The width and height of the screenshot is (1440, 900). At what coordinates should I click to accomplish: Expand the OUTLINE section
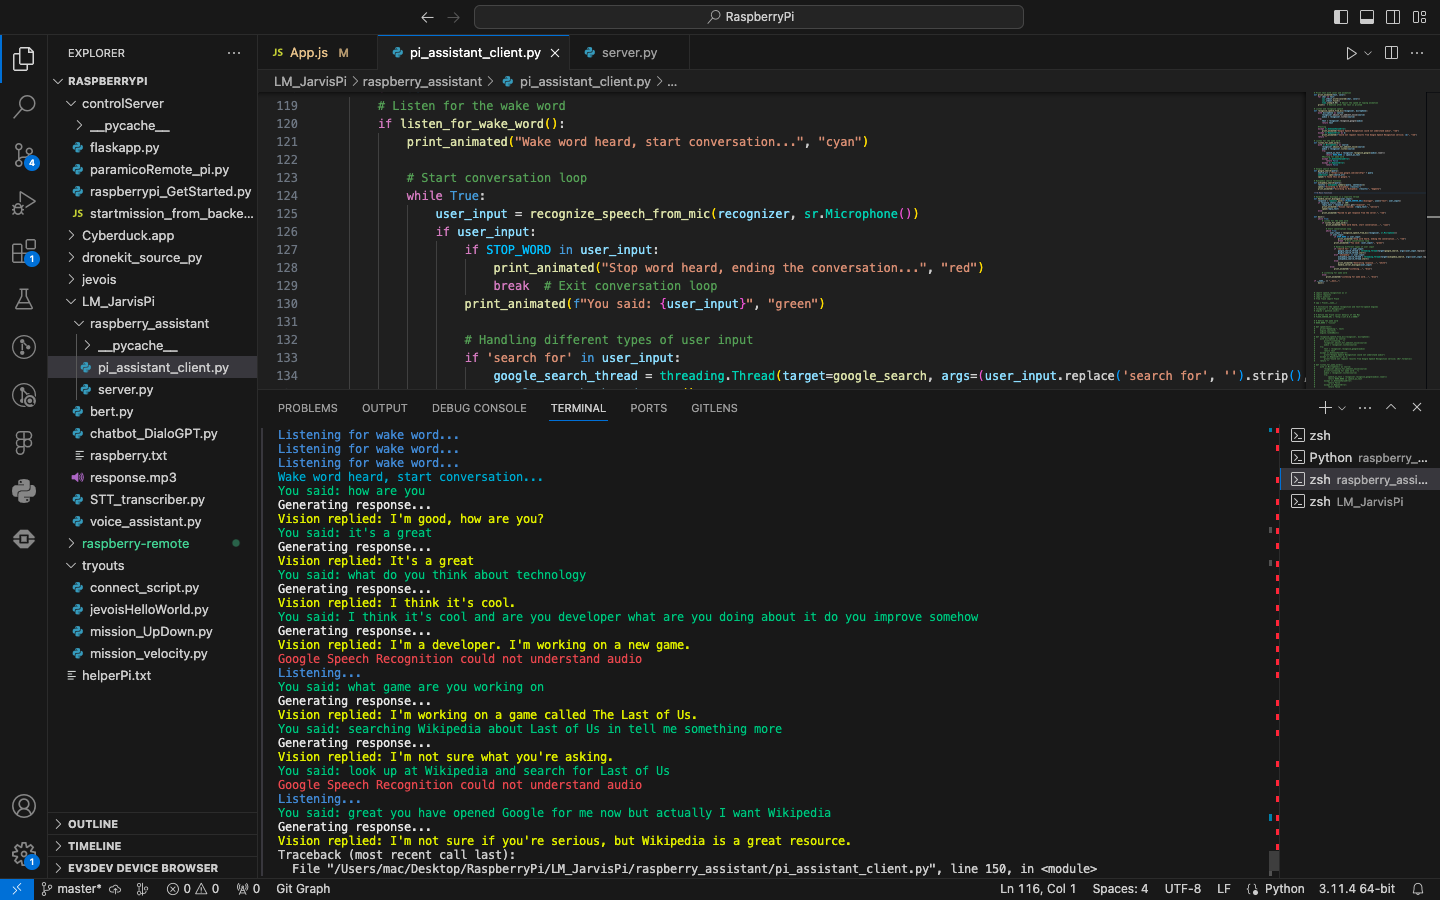click(x=153, y=824)
